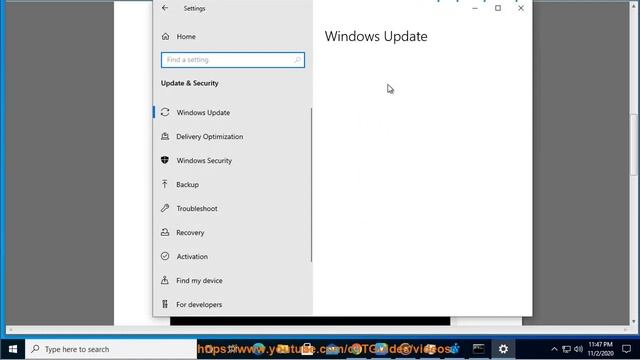Open the taskbar clock and date
The width and height of the screenshot is (640, 360).
click(x=600, y=349)
